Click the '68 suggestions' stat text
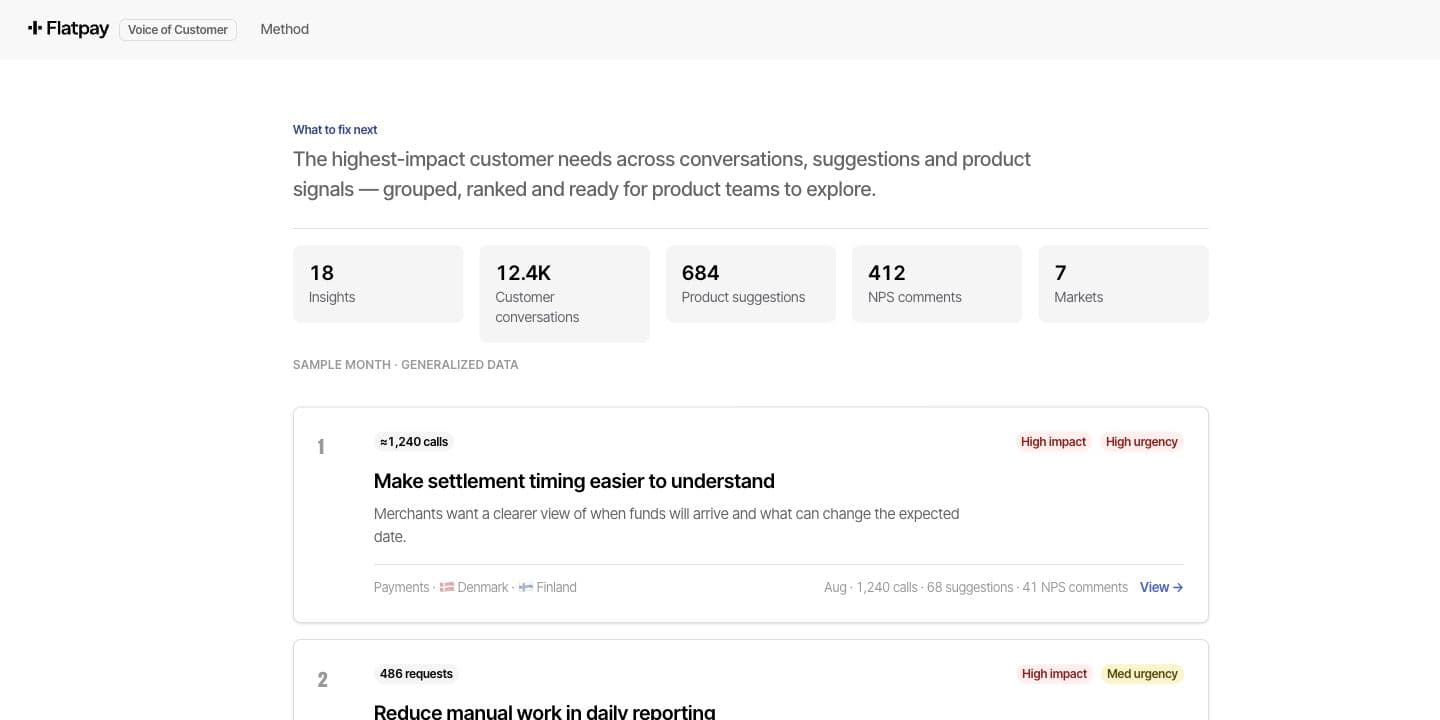This screenshot has width=1440, height=720. click(x=970, y=587)
